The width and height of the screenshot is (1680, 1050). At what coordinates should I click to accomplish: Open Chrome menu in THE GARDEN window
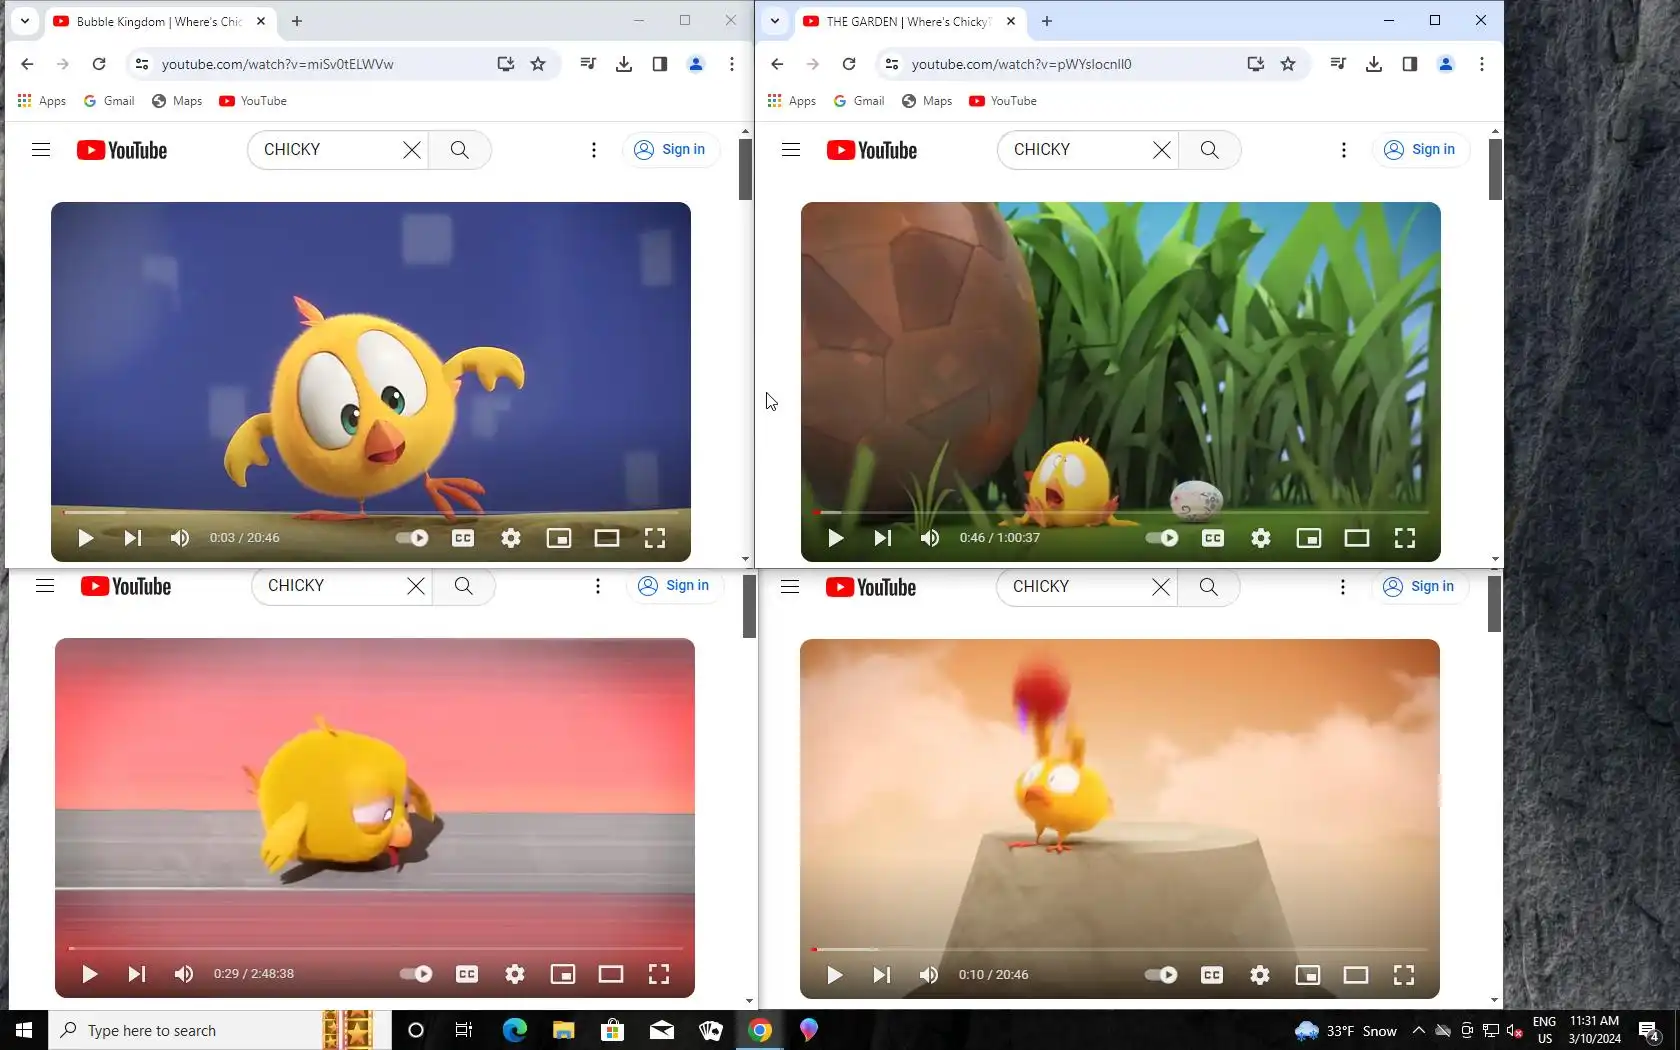pyautogui.click(x=1482, y=64)
